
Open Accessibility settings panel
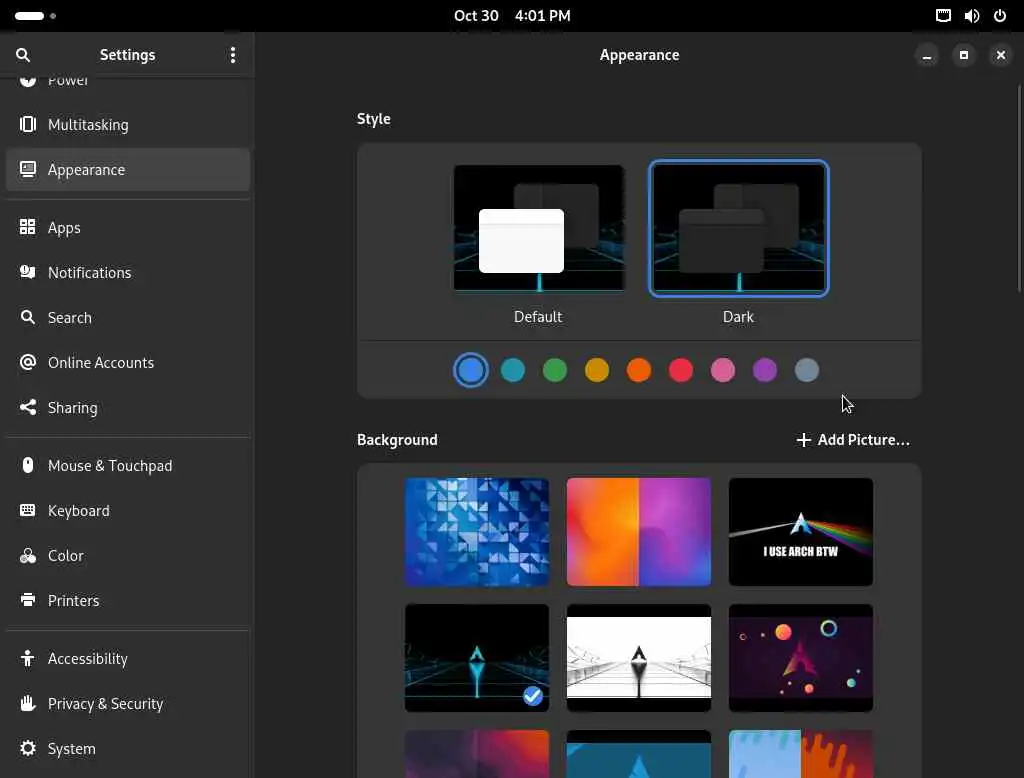coord(128,658)
